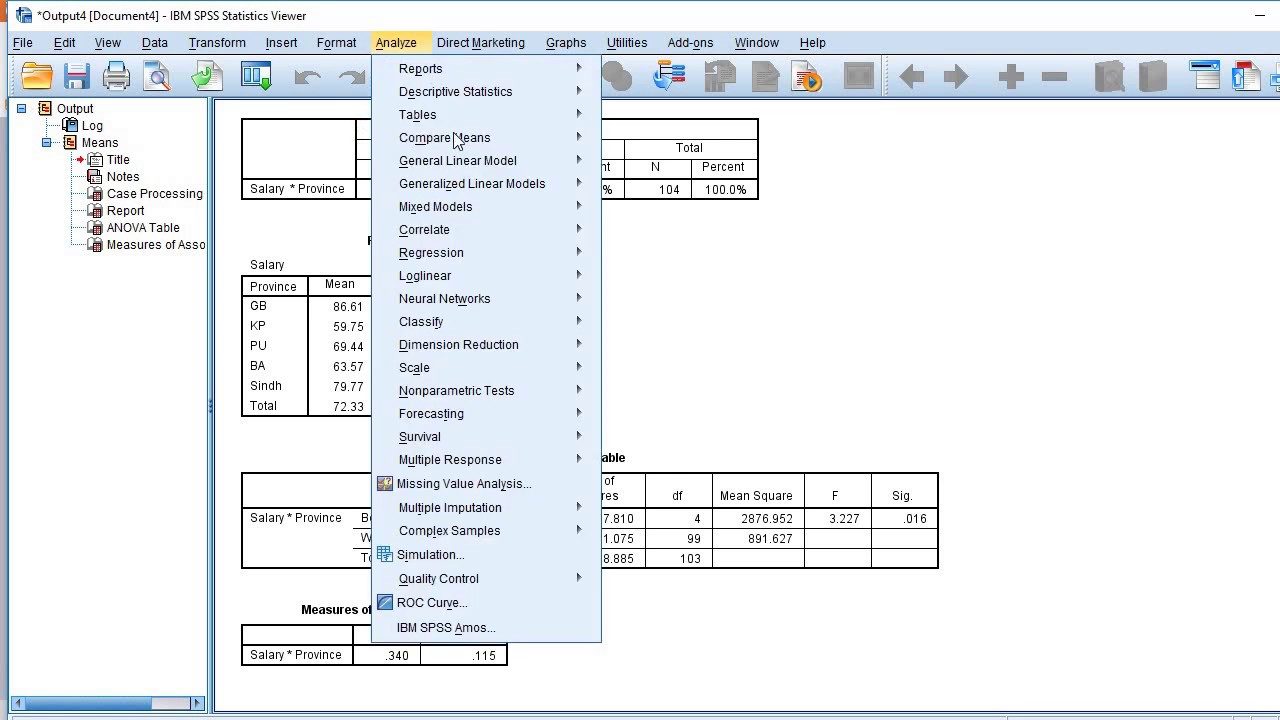Open the Help menu
The height and width of the screenshot is (720, 1280).
[812, 43]
